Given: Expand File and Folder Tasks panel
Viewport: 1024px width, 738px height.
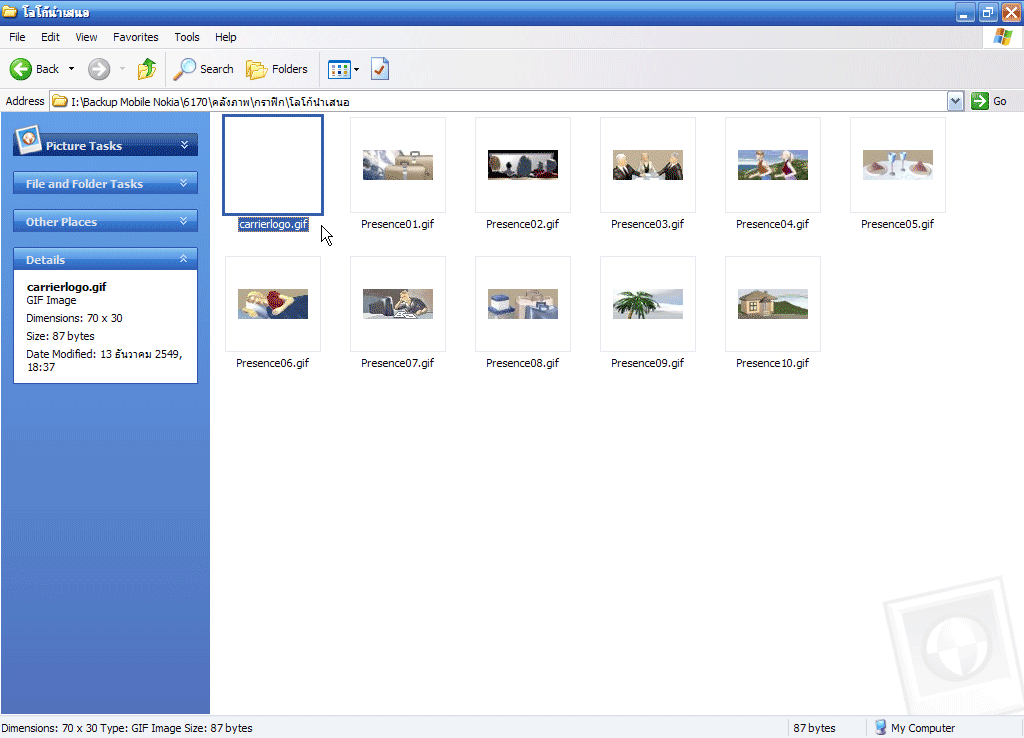Looking at the screenshot, I should [x=184, y=184].
